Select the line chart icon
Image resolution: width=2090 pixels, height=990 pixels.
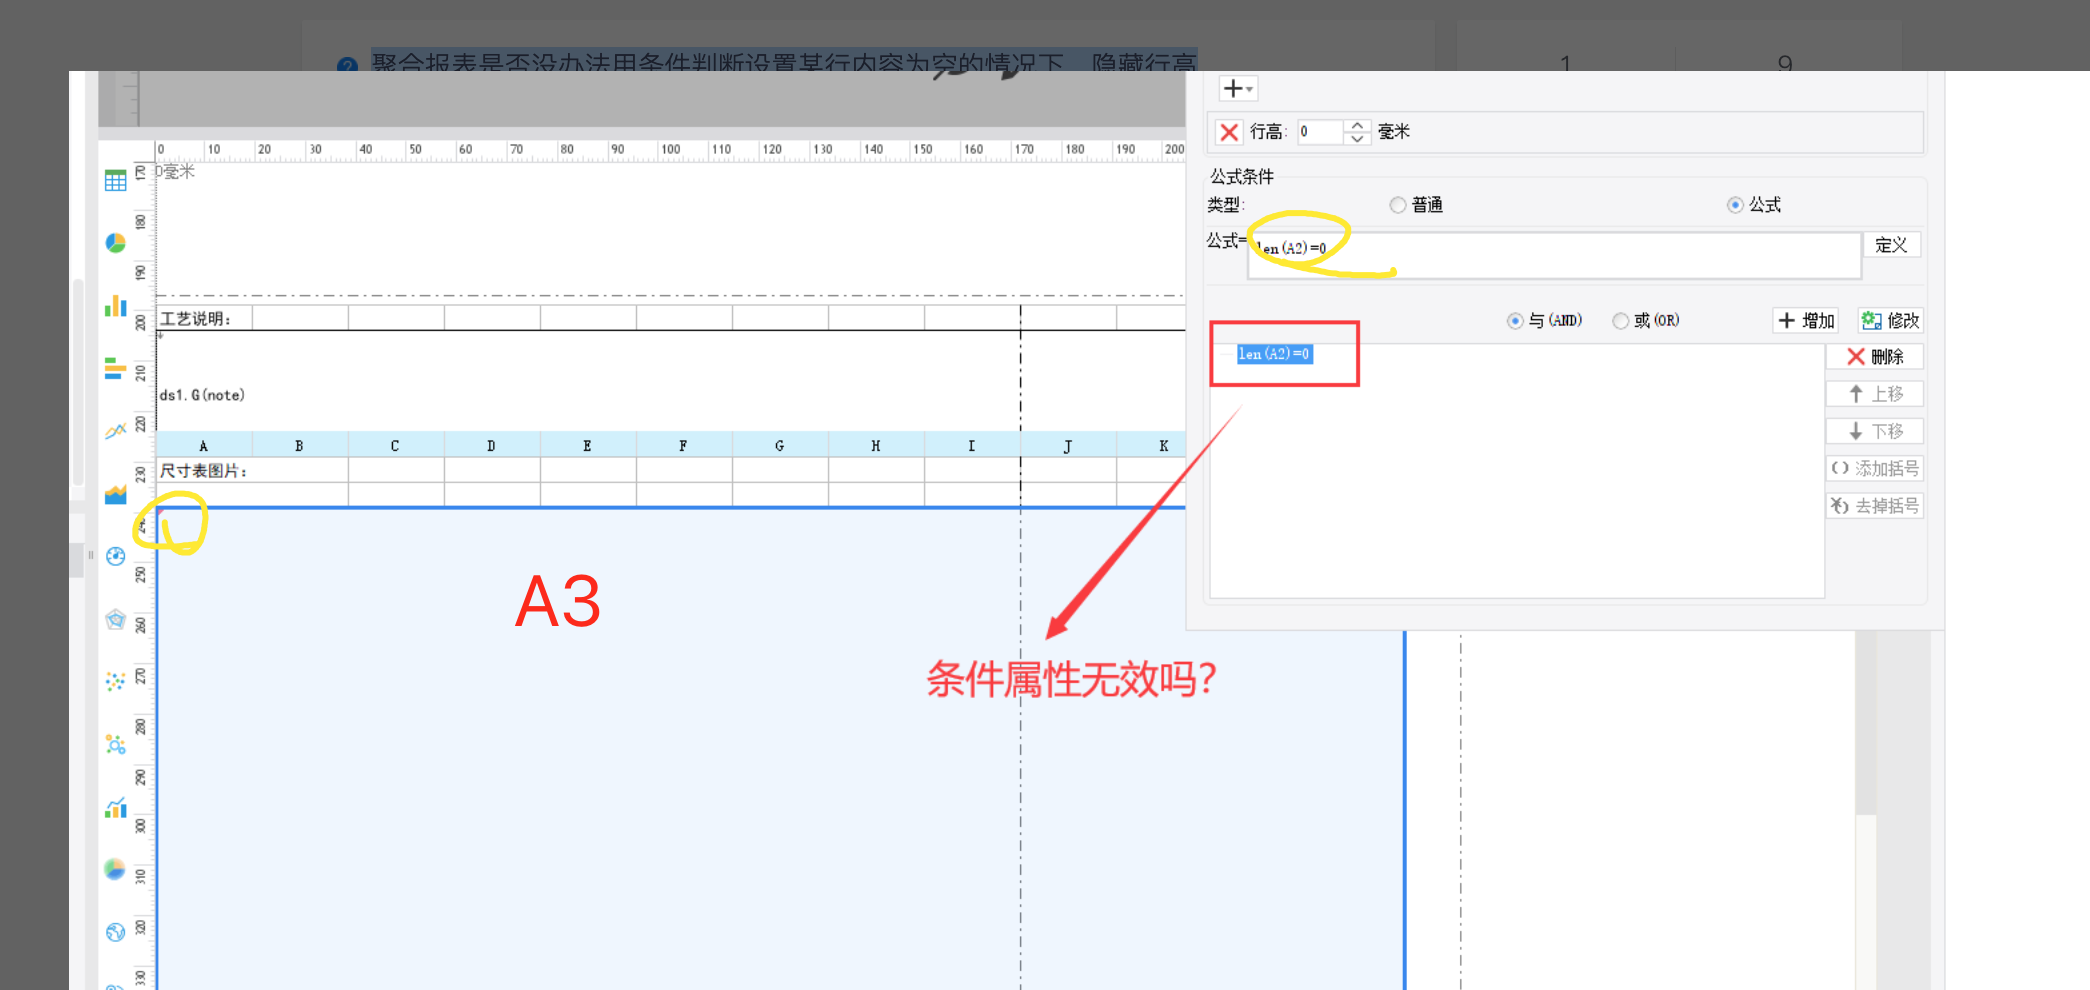pyautogui.click(x=115, y=431)
